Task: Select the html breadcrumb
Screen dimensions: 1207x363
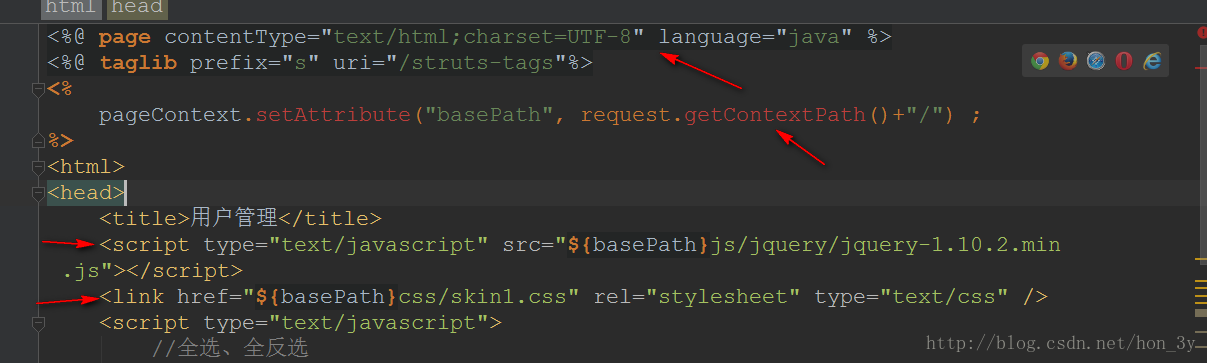Action: pos(71,7)
